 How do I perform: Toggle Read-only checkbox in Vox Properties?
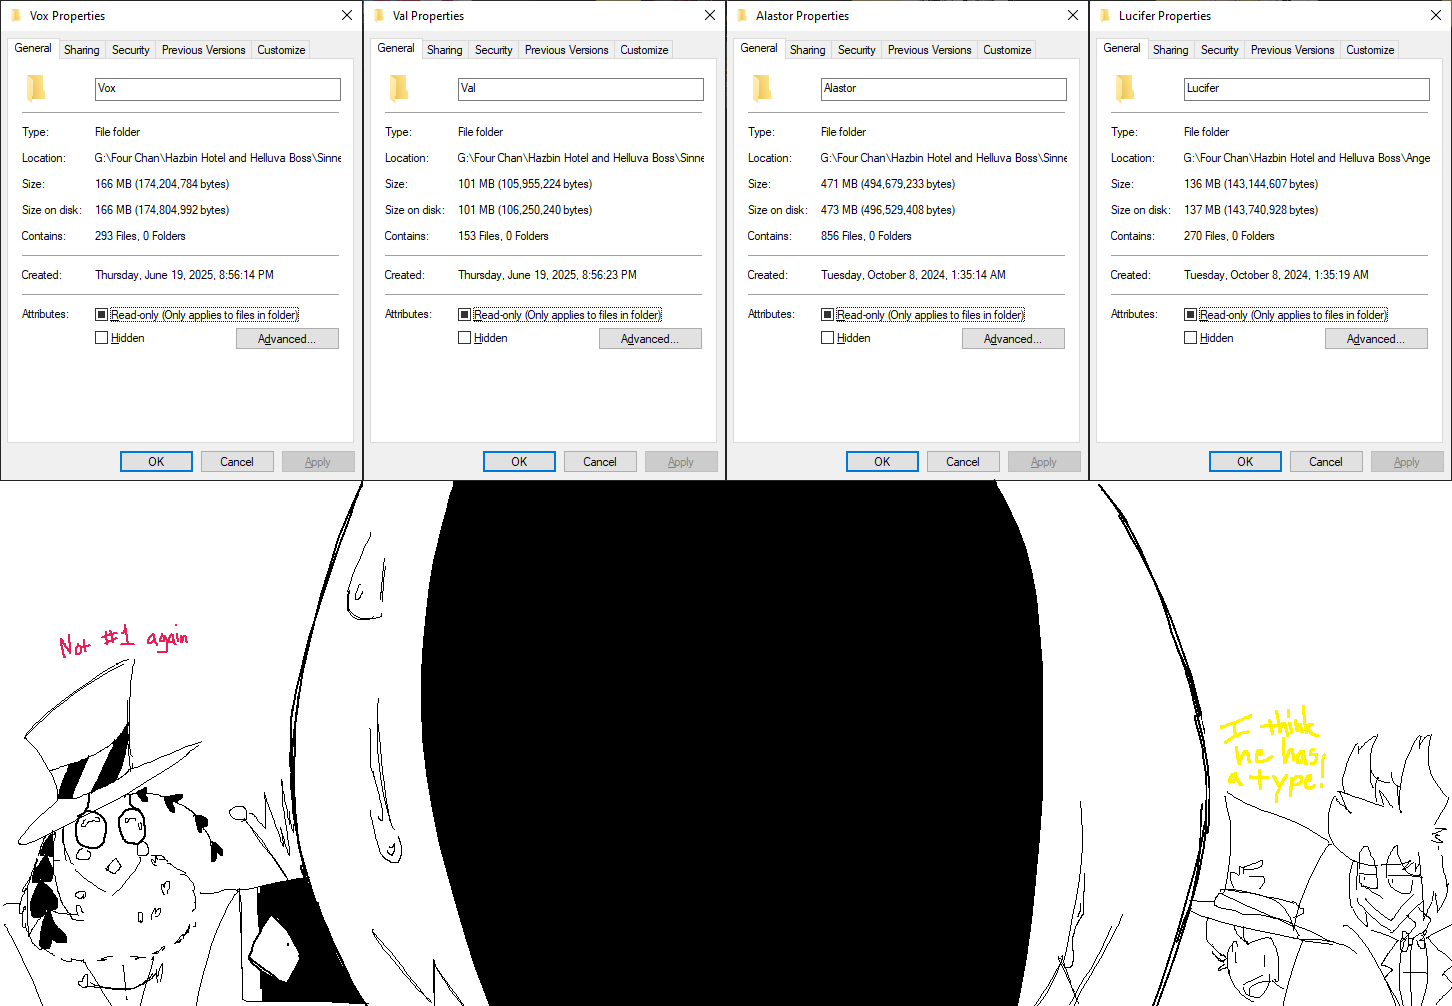tap(101, 314)
